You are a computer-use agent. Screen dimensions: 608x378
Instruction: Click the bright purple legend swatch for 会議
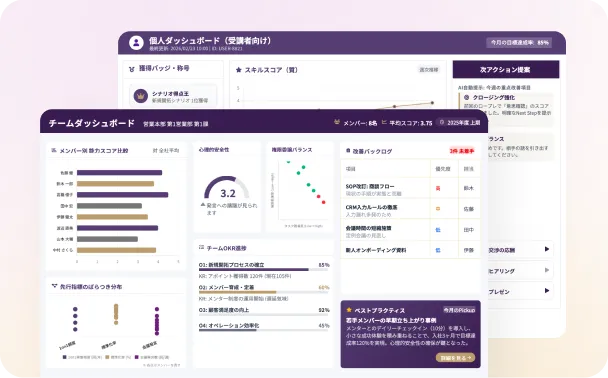[x=136, y=357]
